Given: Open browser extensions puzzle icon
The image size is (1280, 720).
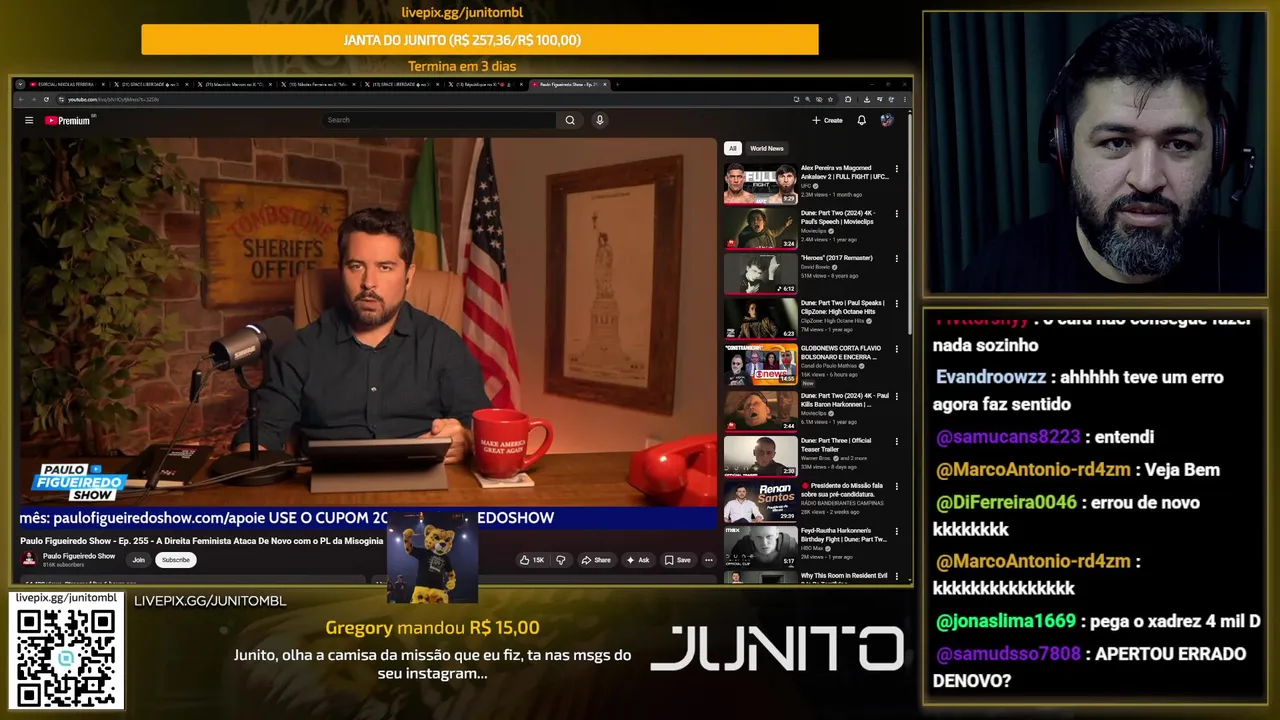Looking at the screenshot, I should pos(848,99).
